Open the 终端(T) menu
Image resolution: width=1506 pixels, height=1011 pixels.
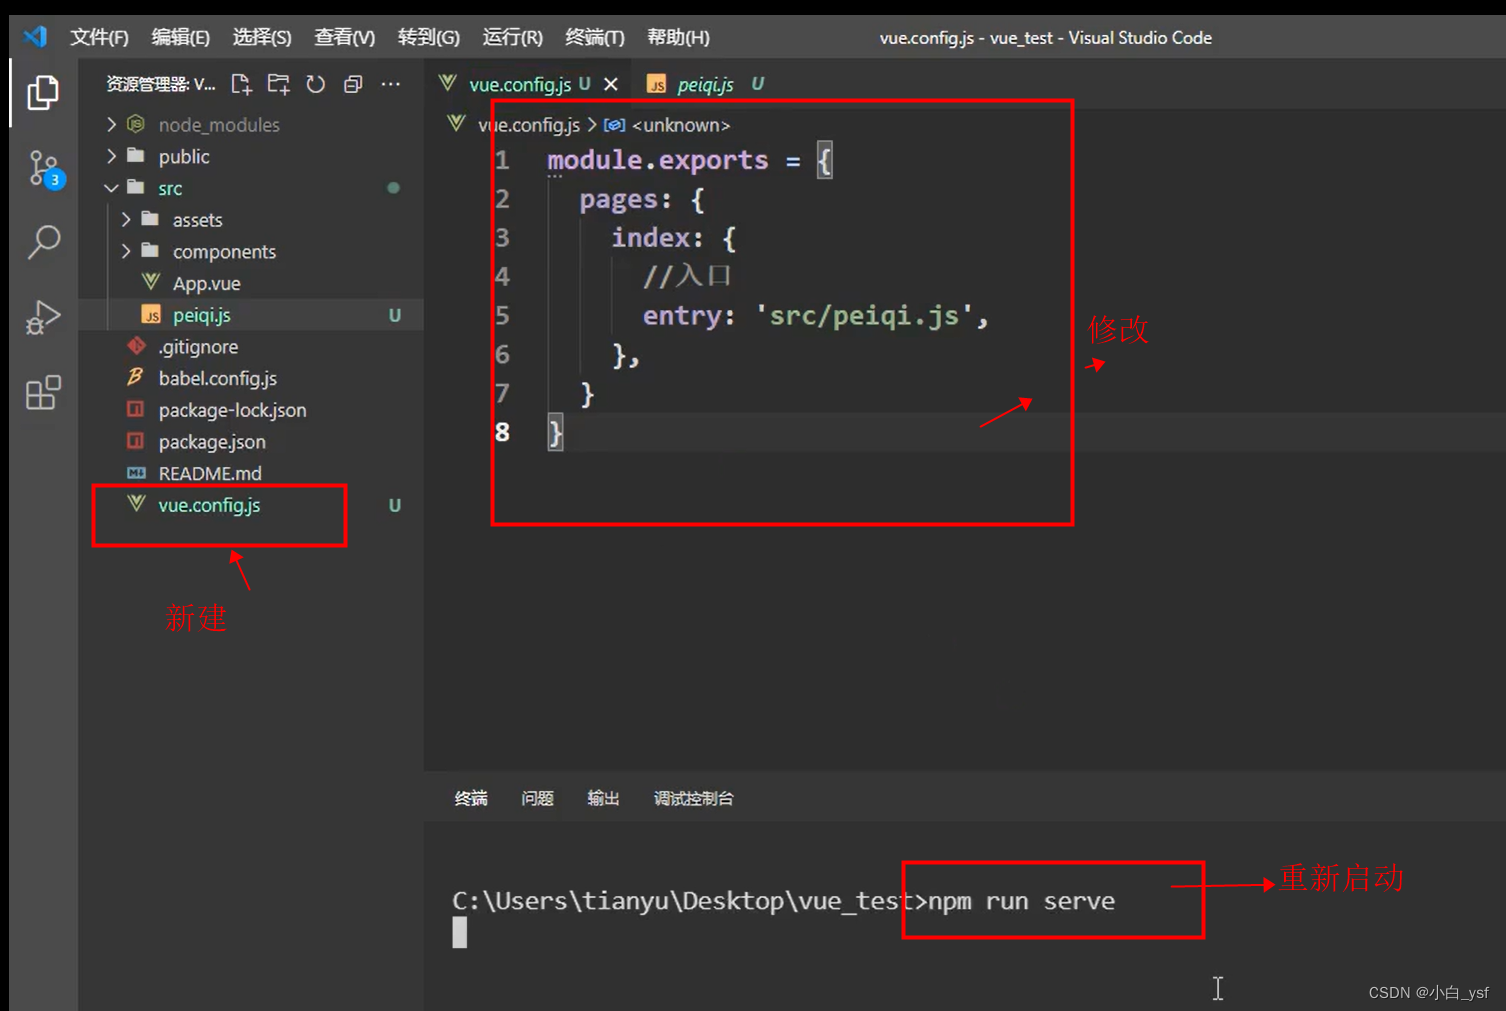pyautogui.click(x=595, y=37)
